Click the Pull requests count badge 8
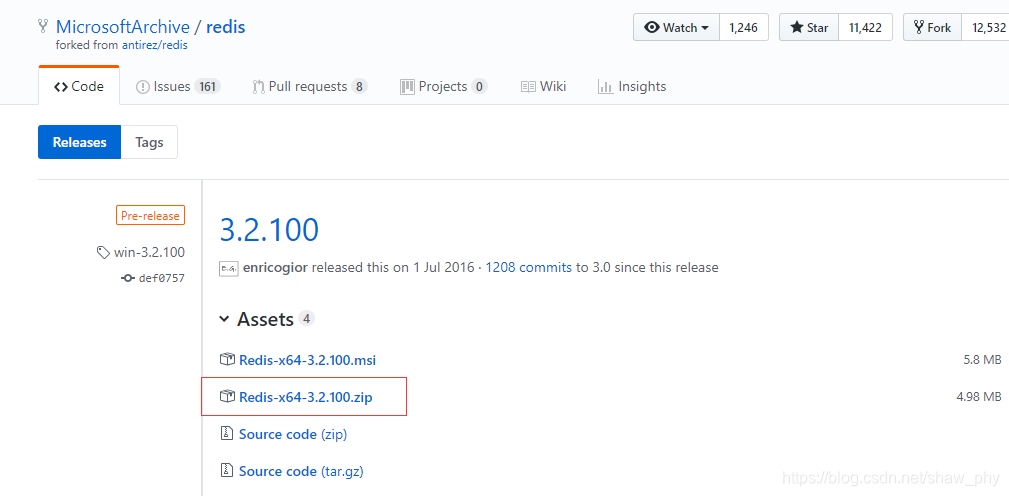The image size is (1009, 496). click(x=360, y=86)
